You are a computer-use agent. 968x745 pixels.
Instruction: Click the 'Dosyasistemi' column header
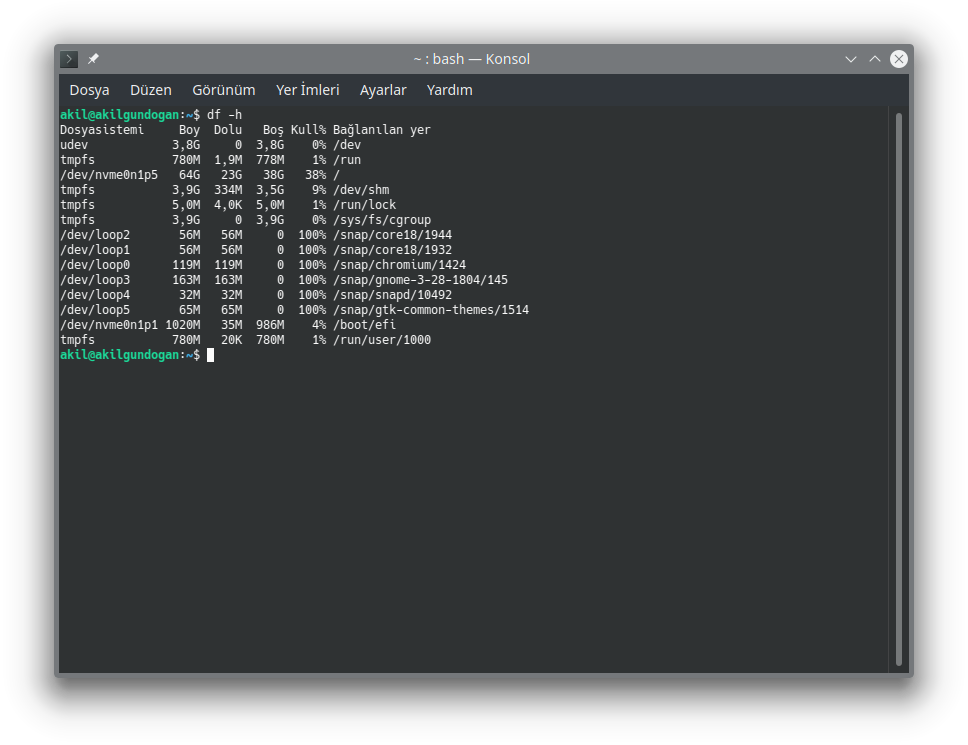pos(102,130)
